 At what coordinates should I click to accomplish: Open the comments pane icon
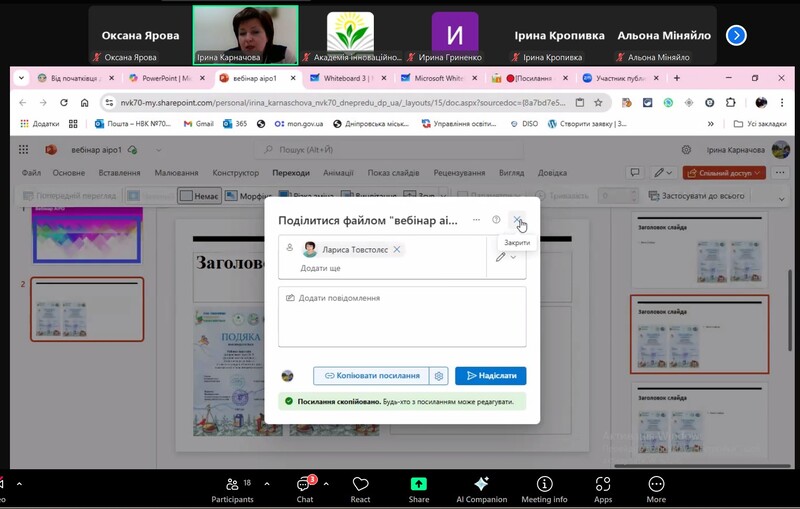click(x=635, y=172)
